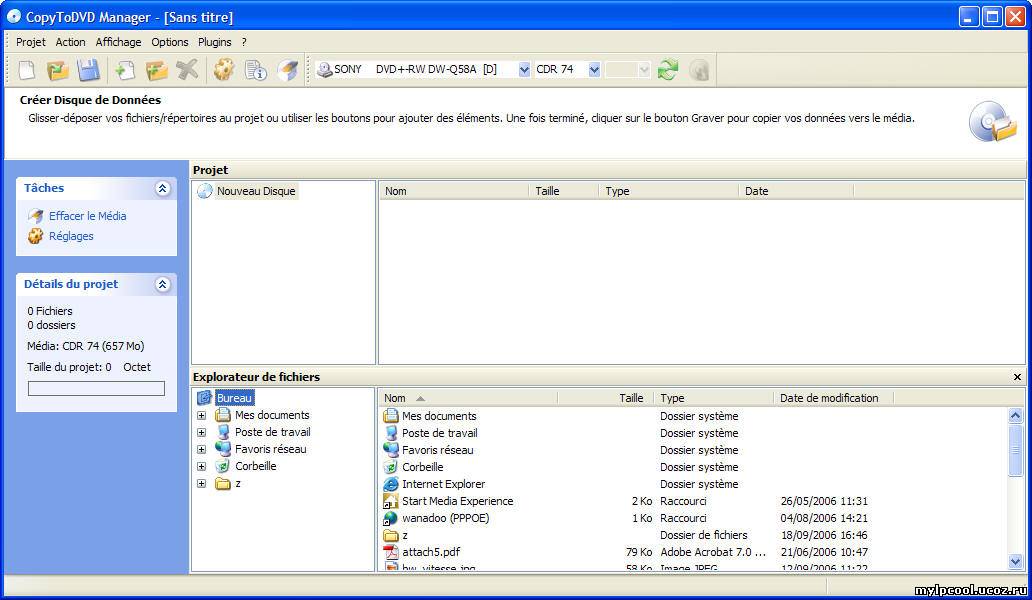The width and height of the screenshot is (1032, 600).
Task: Click the Effacer le Média link
Action: click(88, 216)
